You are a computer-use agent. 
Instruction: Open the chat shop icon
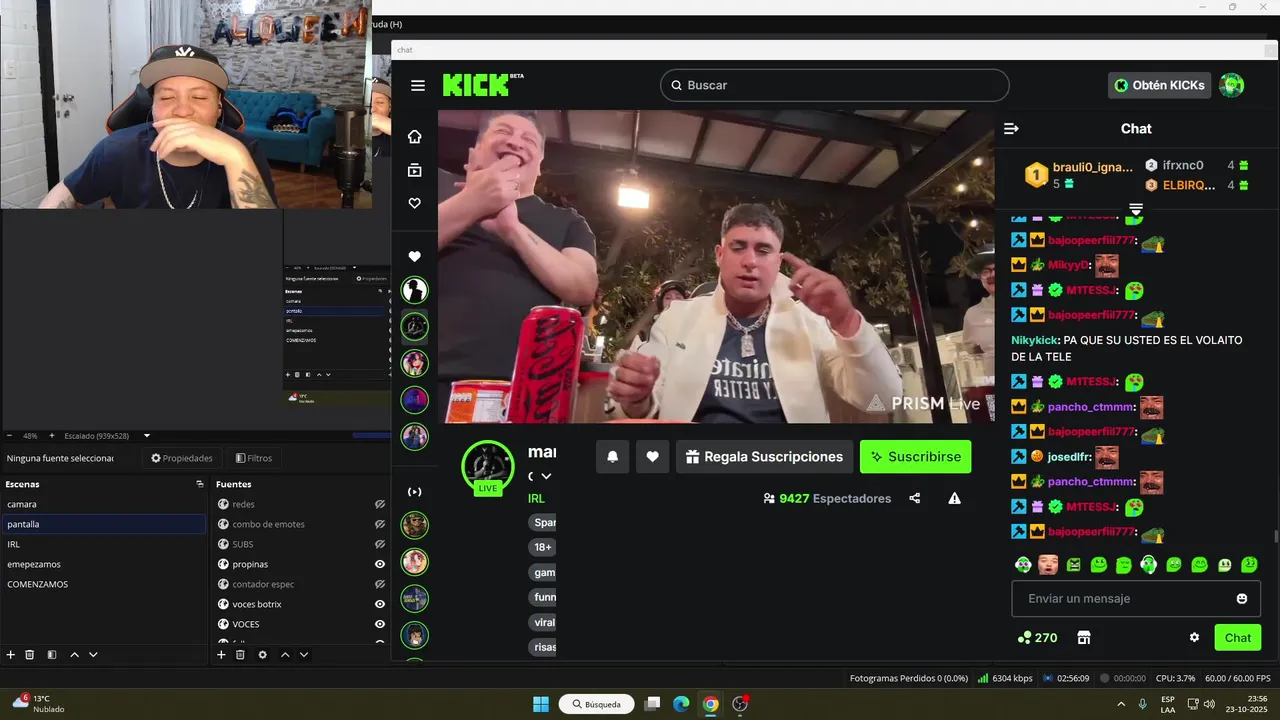pyautogui.click(x=1083, y=637)
